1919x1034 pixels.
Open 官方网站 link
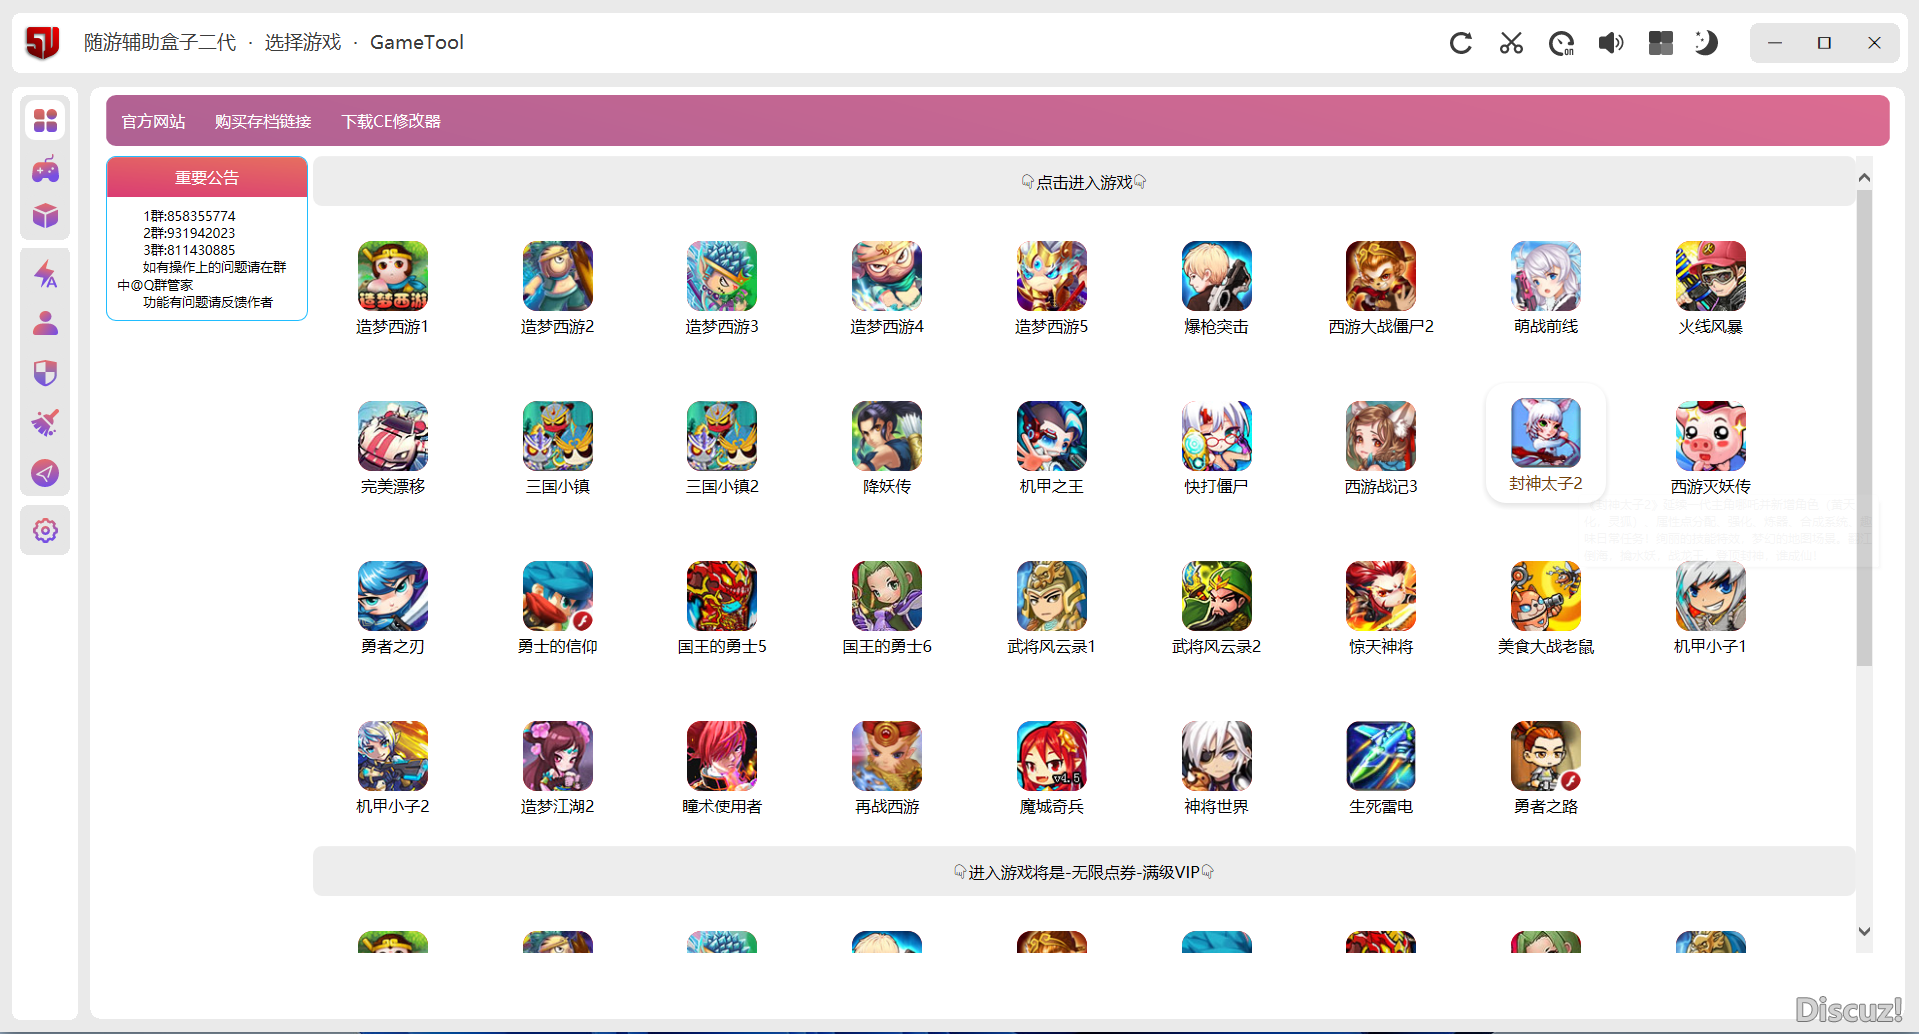pyautogui.click(x=153, y=121)
